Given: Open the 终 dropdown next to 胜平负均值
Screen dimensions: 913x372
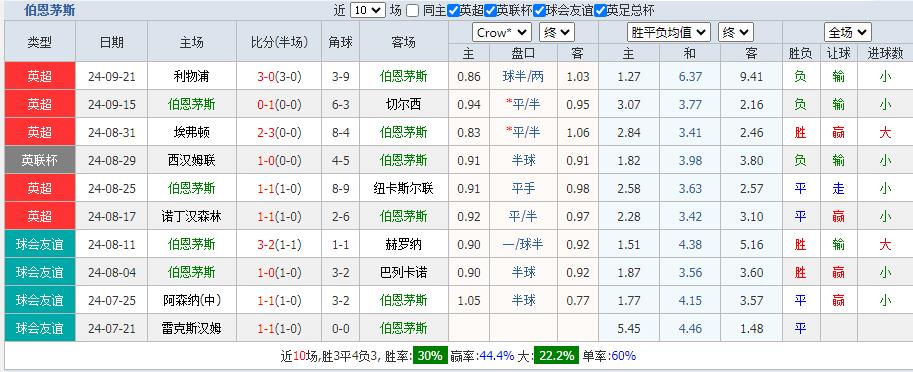Looking at the screenshot, I should coord(735,33).
